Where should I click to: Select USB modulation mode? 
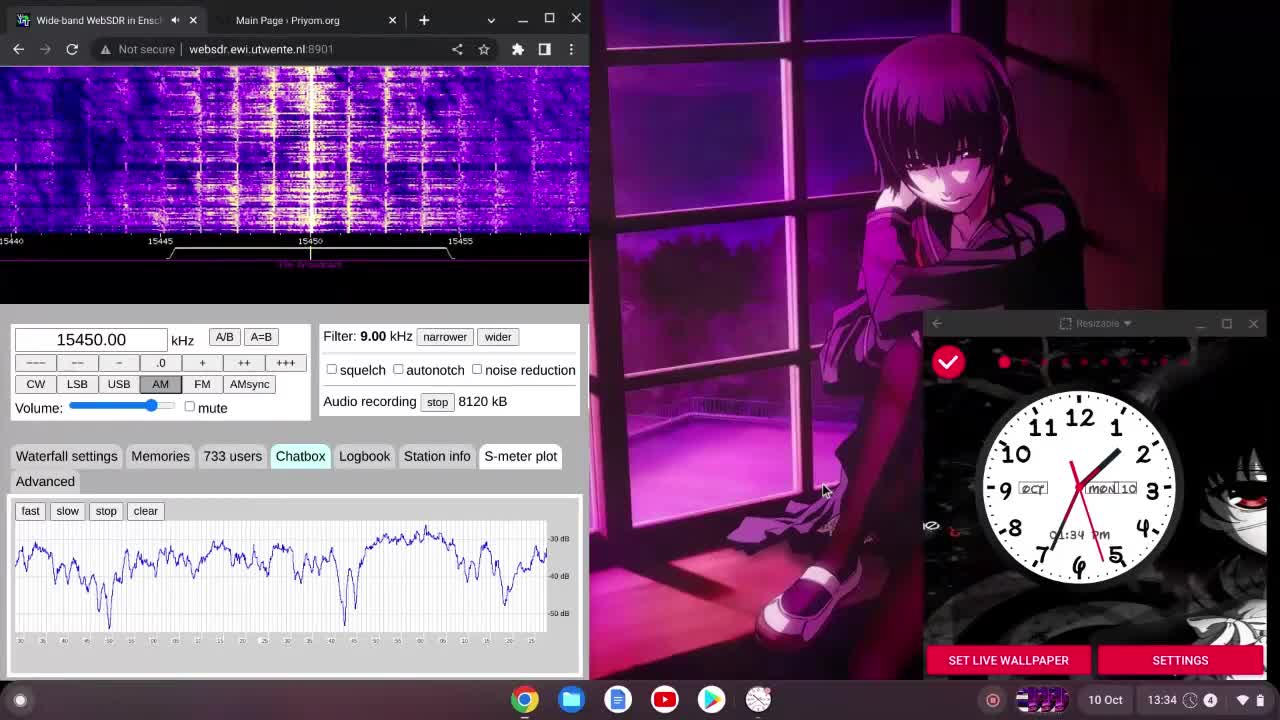coord(119,384)
